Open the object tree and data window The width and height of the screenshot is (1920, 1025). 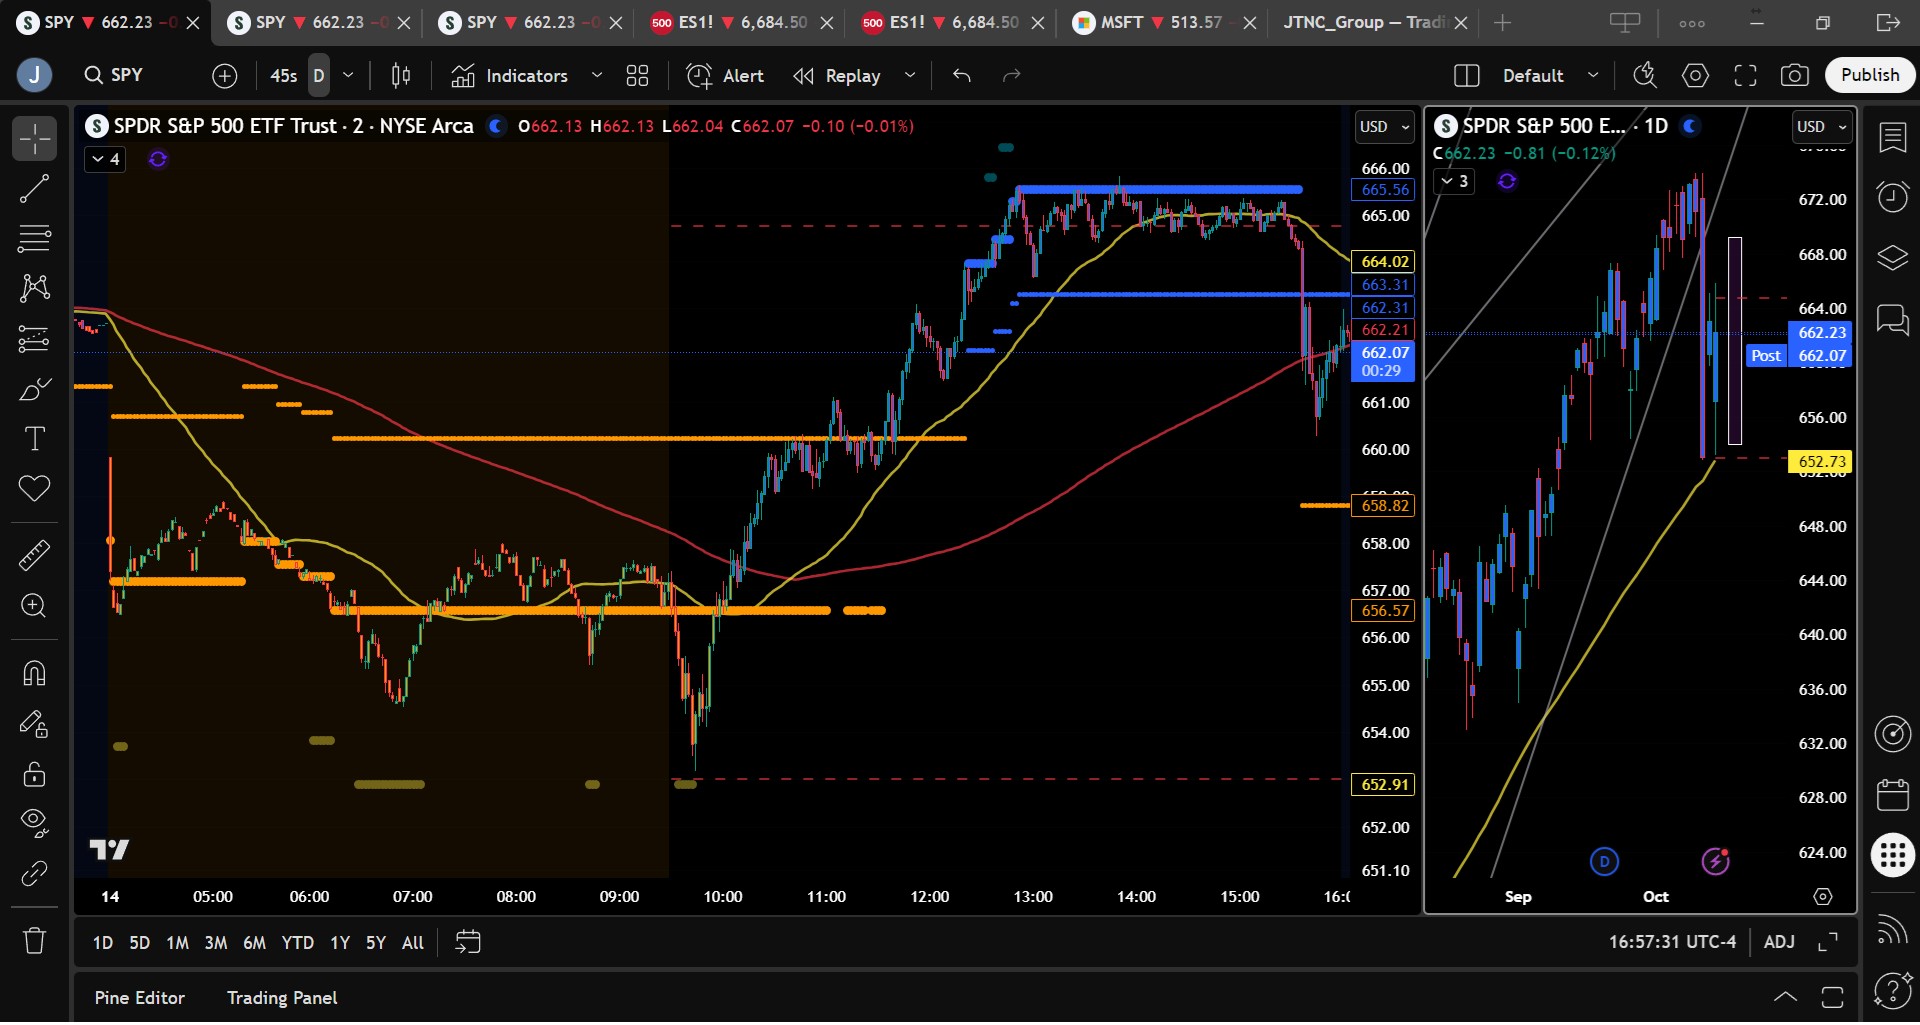pos(1892,258)
